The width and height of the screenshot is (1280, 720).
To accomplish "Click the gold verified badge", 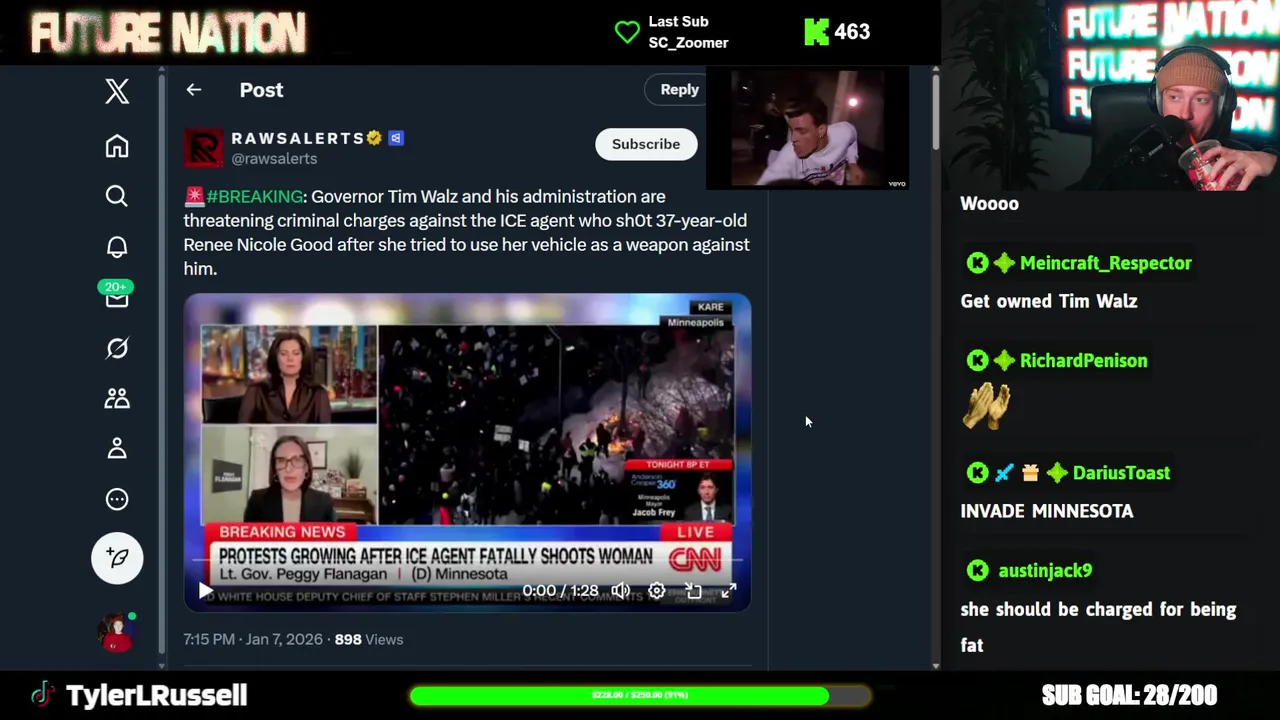I will point(375,138).
